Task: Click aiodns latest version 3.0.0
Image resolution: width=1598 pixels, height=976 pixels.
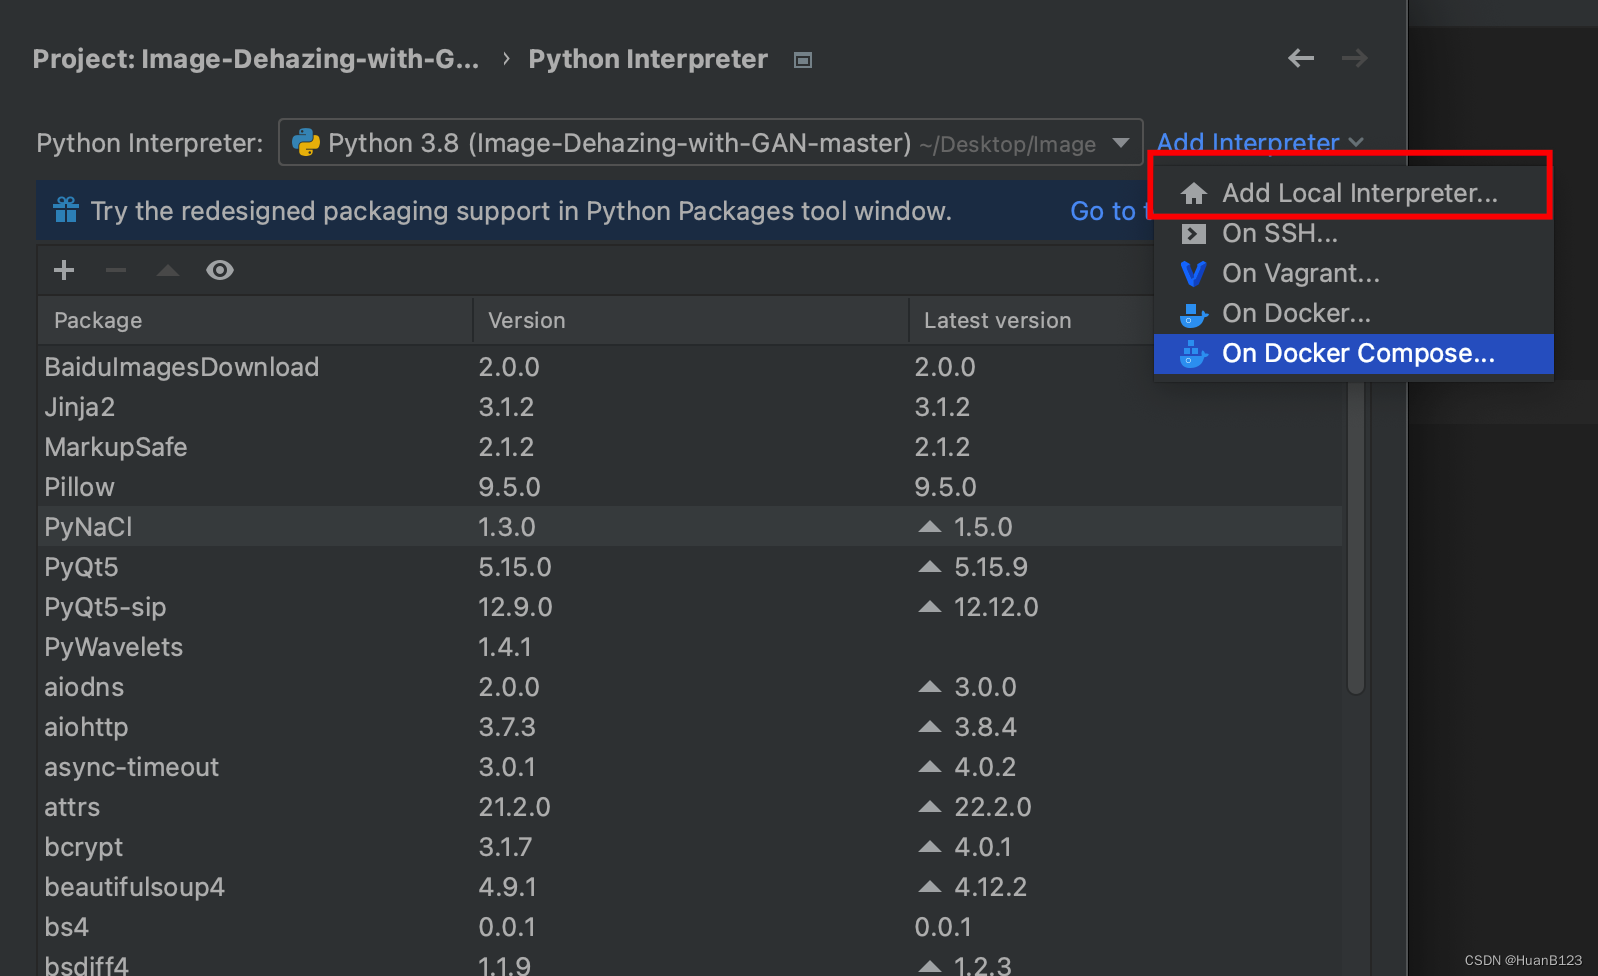Action: (x=985, y=687)
